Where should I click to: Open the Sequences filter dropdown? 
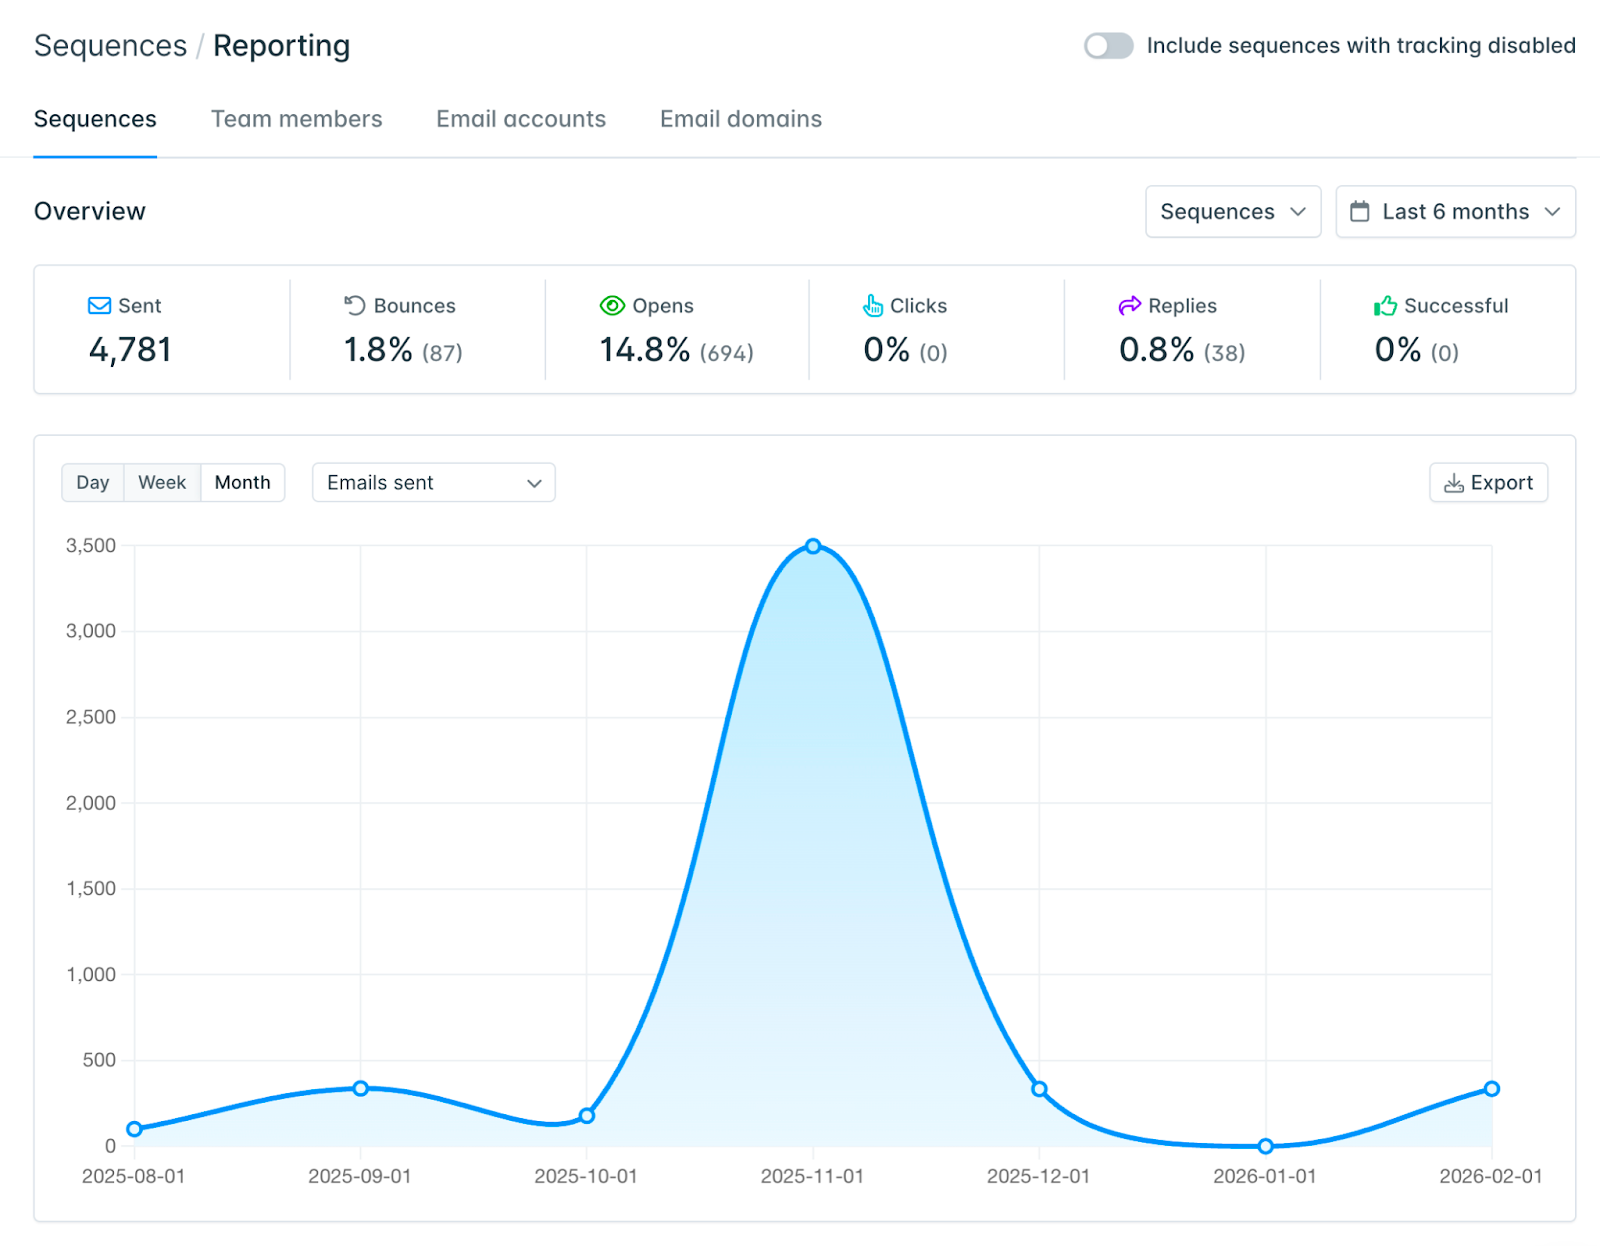click(1232, 212)
